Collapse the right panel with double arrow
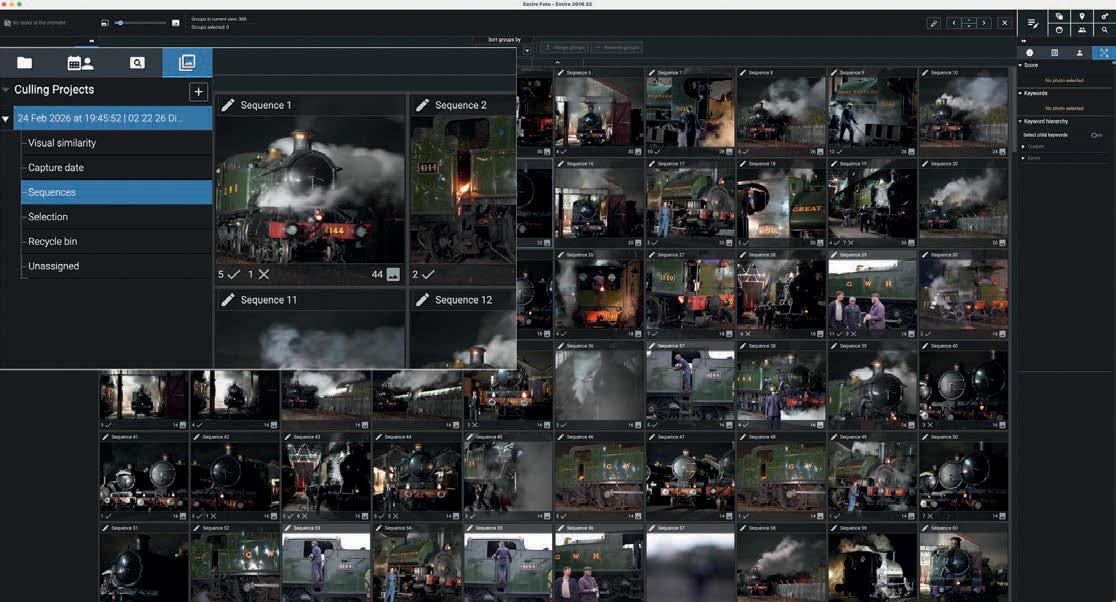The image size is (1116, 602). coord(1023,41)
